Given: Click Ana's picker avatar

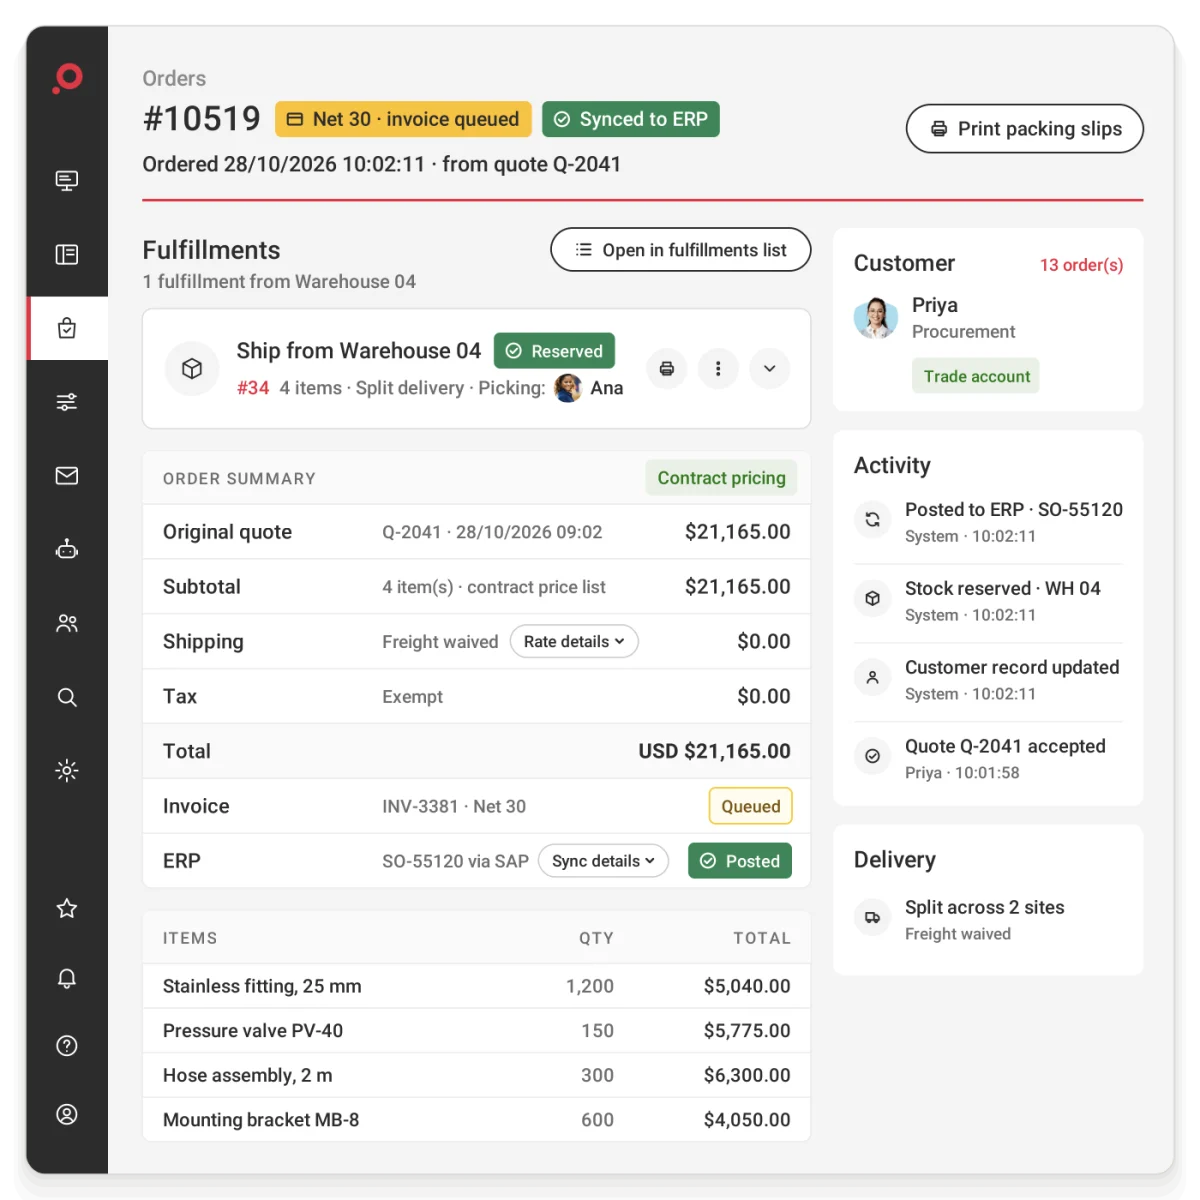Looking at the screenshot, I should click(x=568, y=388).
